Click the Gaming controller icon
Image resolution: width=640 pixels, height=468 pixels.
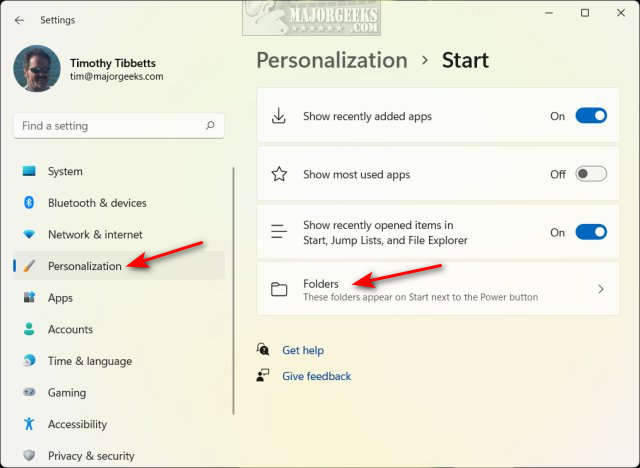tap(29, 393)
